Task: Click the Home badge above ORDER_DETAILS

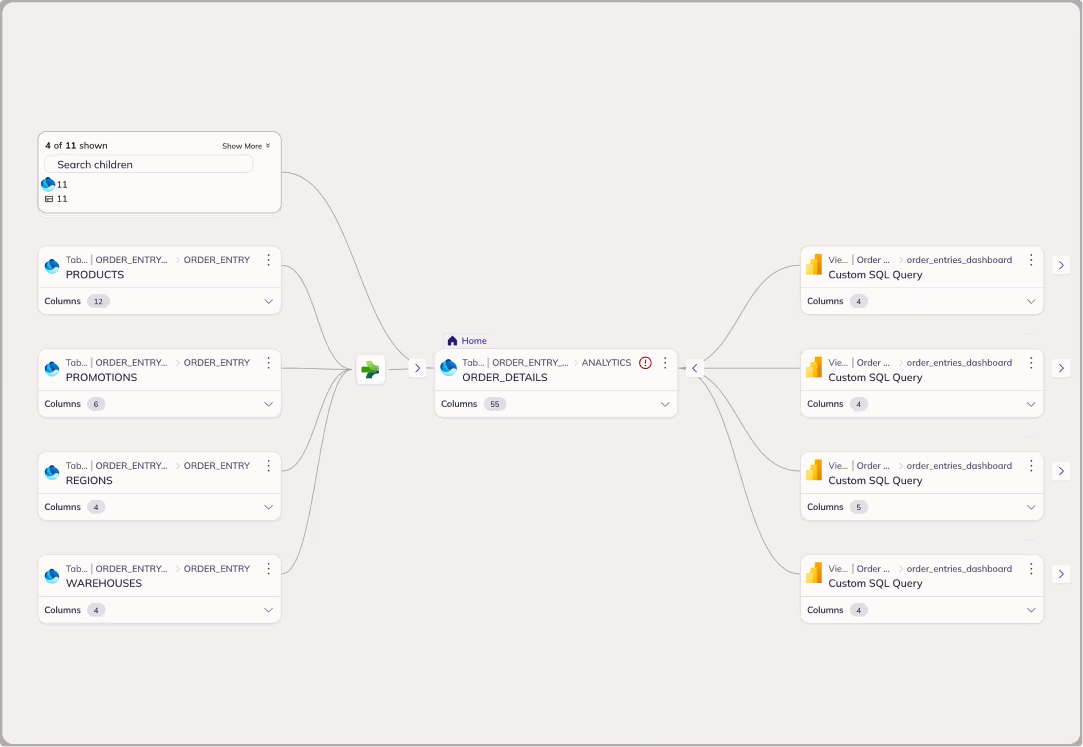Action: click(466, 341)
